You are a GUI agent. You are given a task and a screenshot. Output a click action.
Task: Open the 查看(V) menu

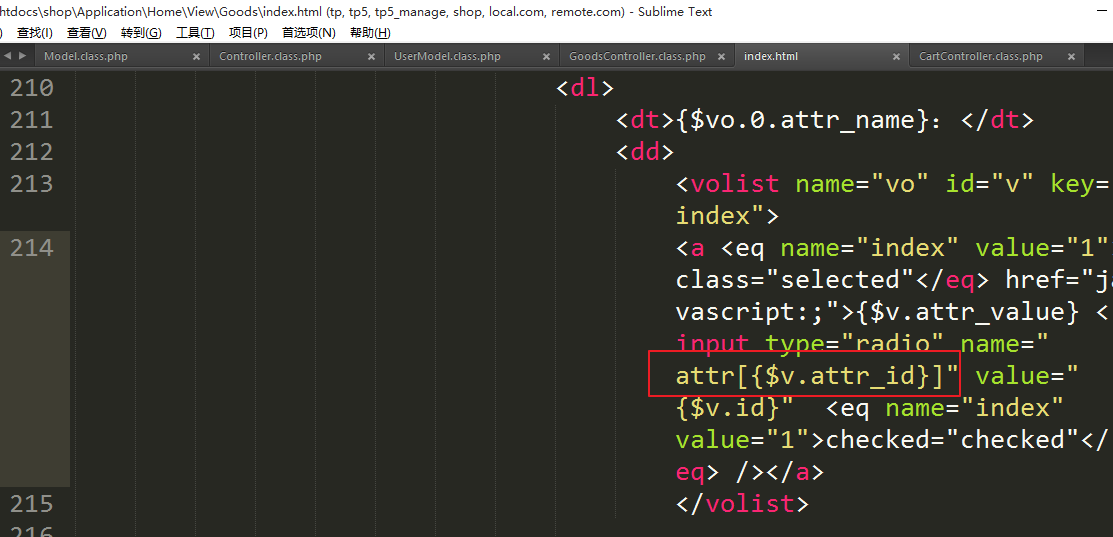coord(86,33)
